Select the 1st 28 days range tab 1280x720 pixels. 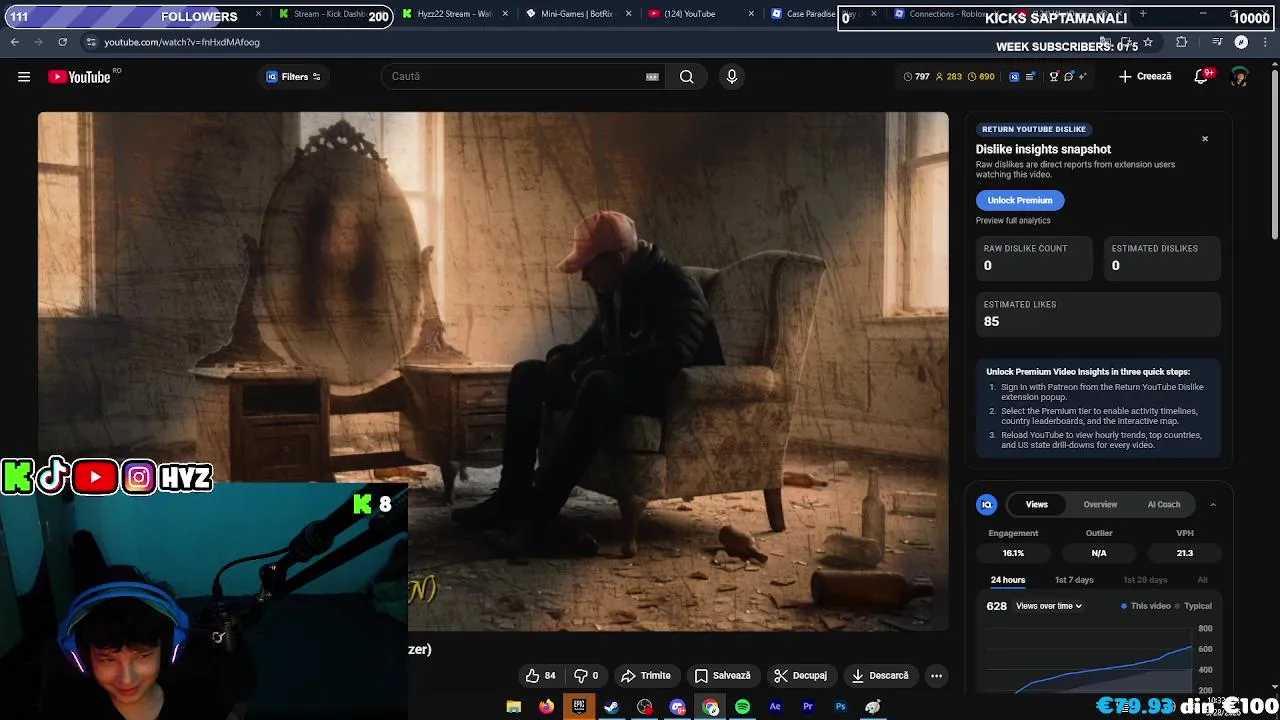1145,580
